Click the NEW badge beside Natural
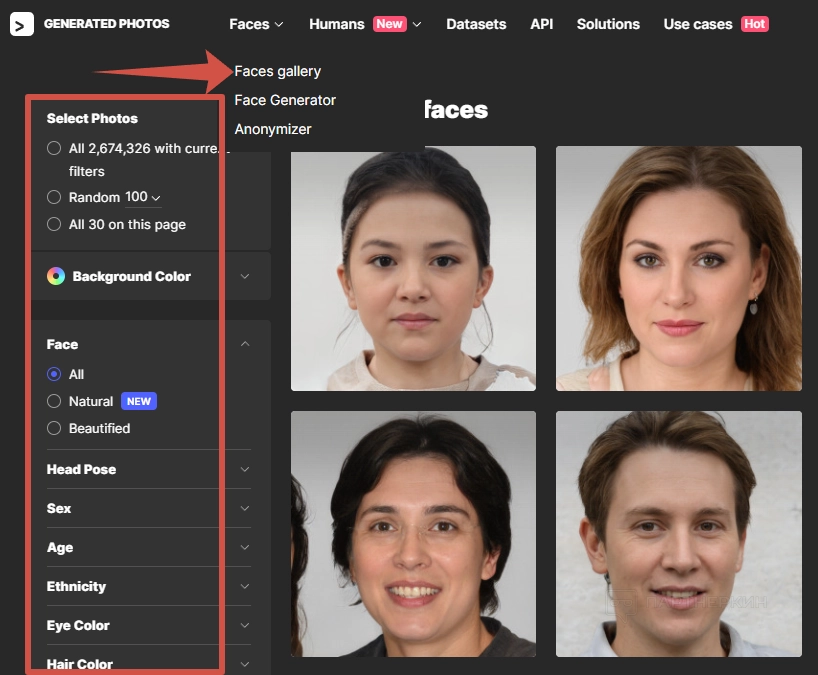Screen dimensions: 818x675 tap(139, 401)
